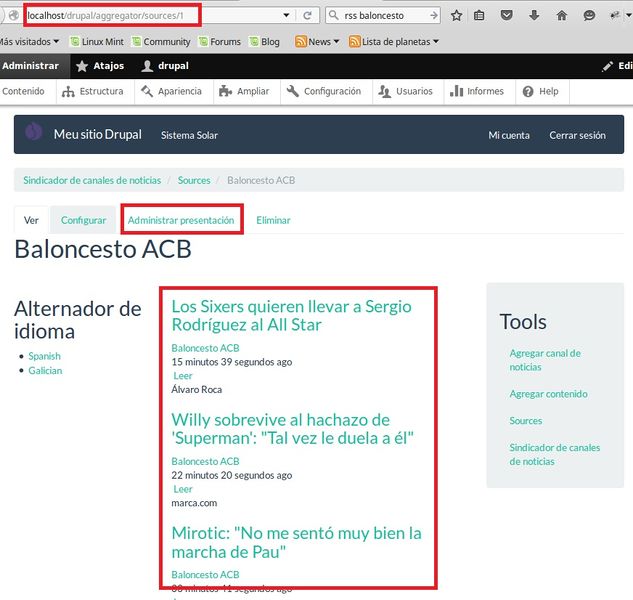Click the RSS icon beside News bookmark
Screen dimensions: 633x600
pyautogui.click(x=301, y=42)
